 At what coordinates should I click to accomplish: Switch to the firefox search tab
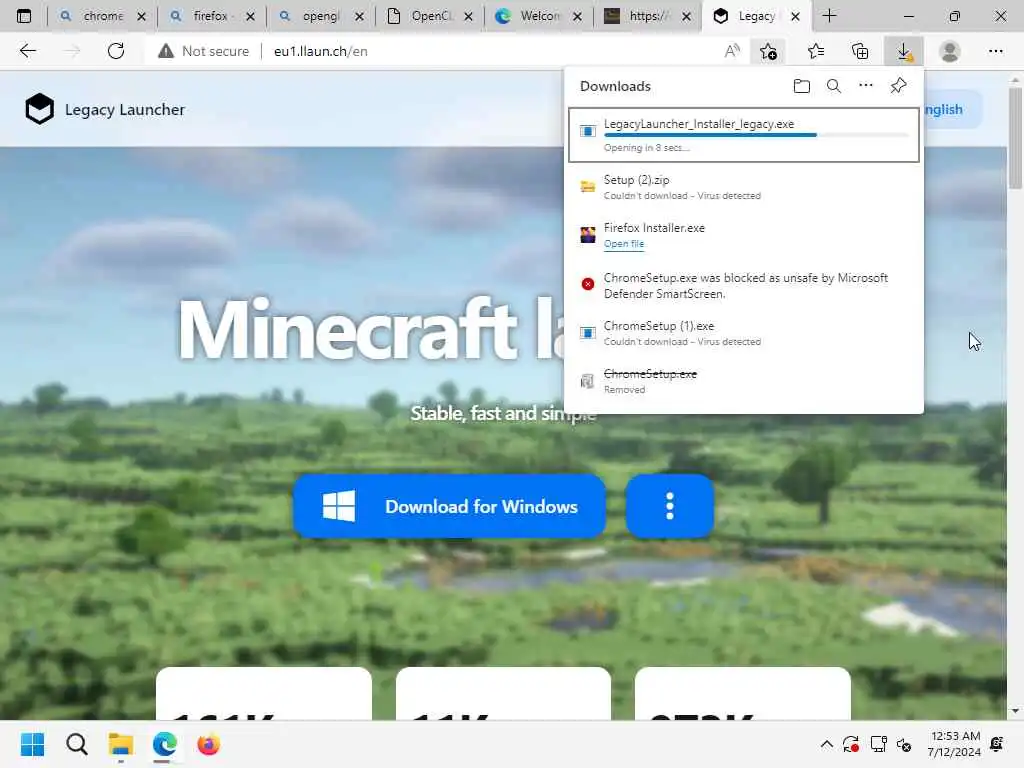[210, 16]
